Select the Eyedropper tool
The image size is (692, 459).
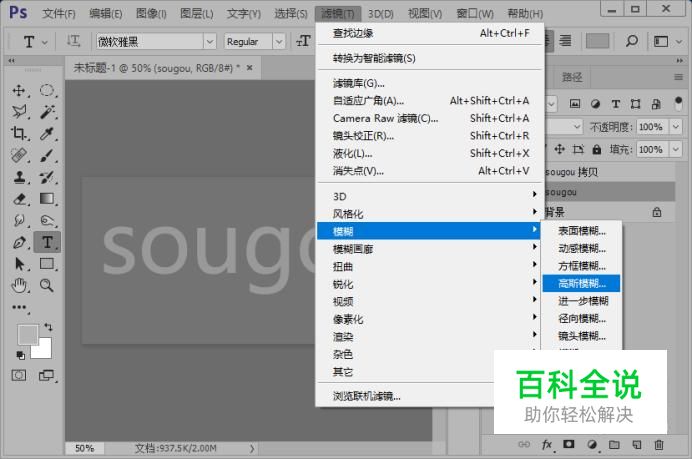47,133
